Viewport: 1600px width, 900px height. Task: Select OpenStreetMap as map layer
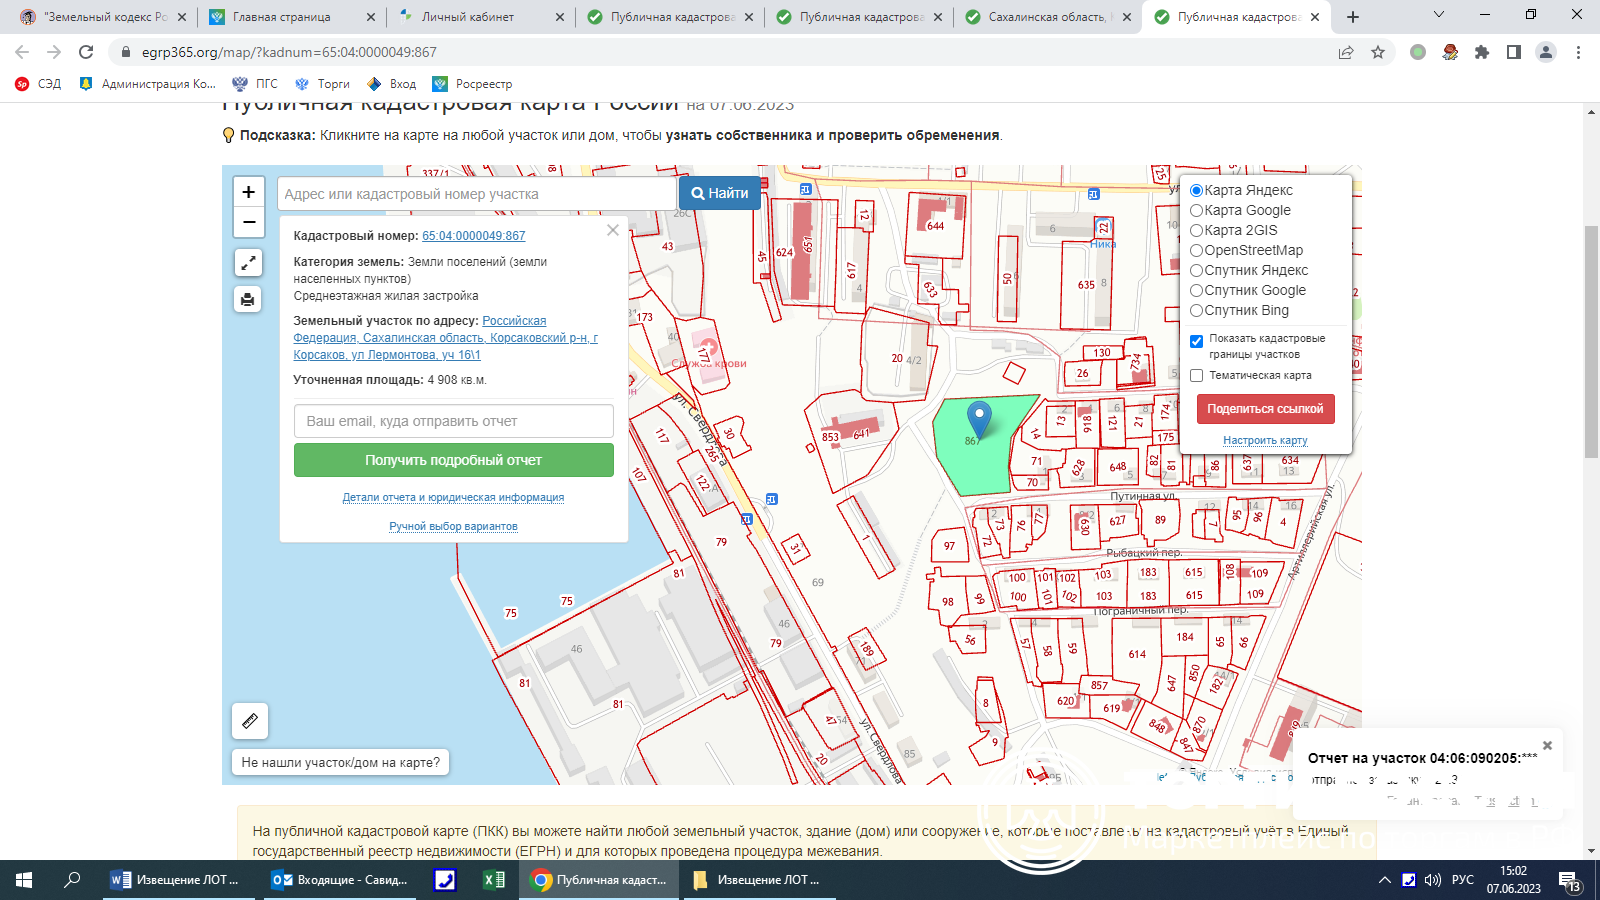1197,251
